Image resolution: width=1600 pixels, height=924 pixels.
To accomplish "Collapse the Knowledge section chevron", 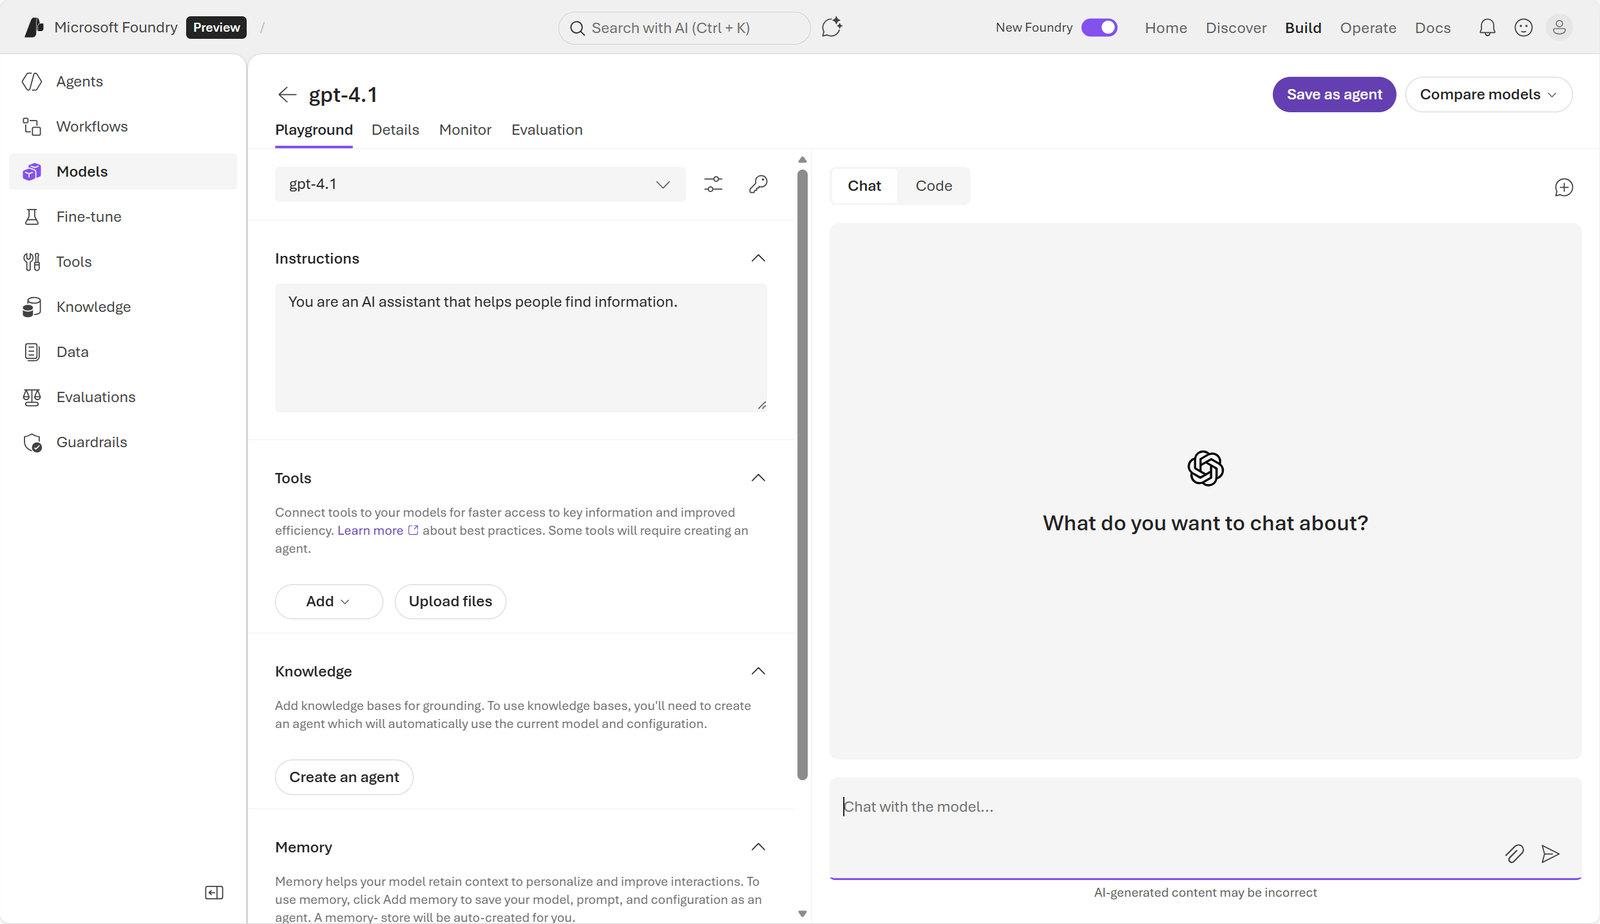I will [758, 671].
